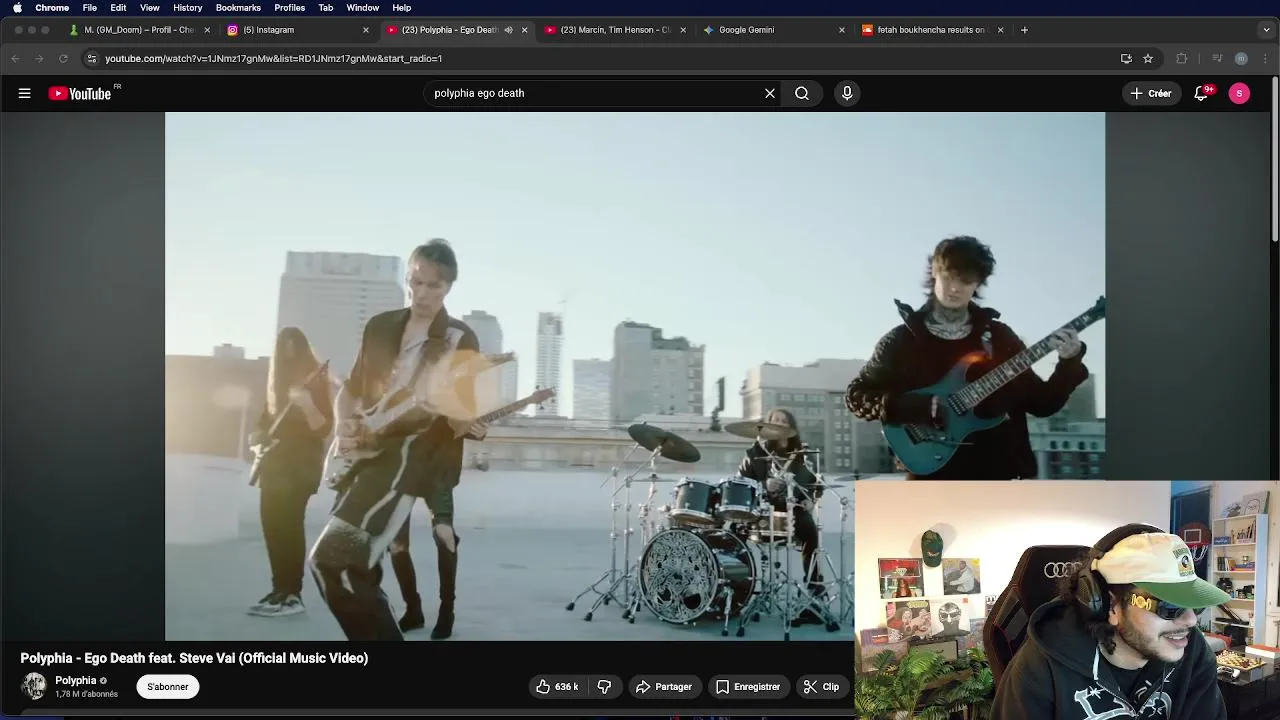Open the Chrome three-dot menu

1265,58
